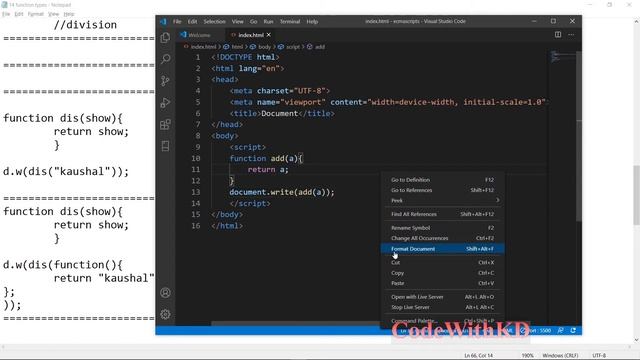Open the Format menu in Notepad
640x360 pixels.
click(x=36, y=14)
